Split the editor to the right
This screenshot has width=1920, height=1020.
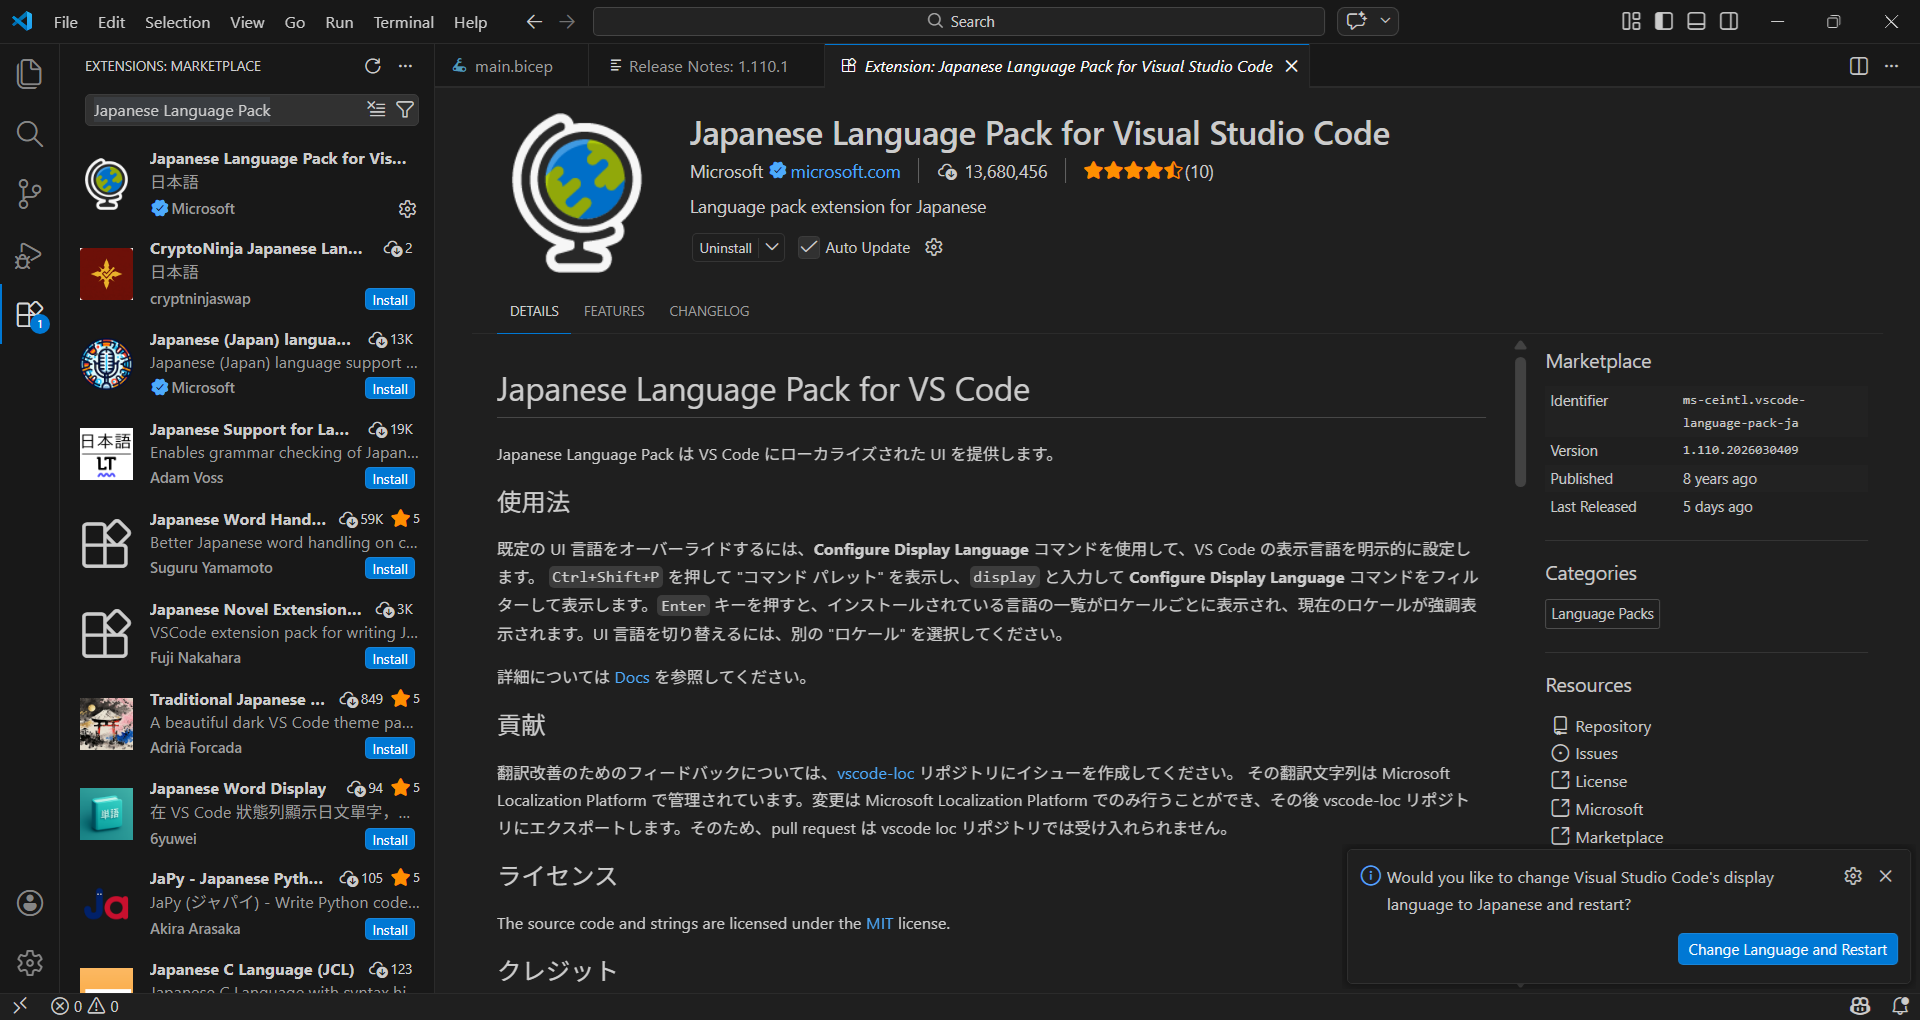[1859, 66]
